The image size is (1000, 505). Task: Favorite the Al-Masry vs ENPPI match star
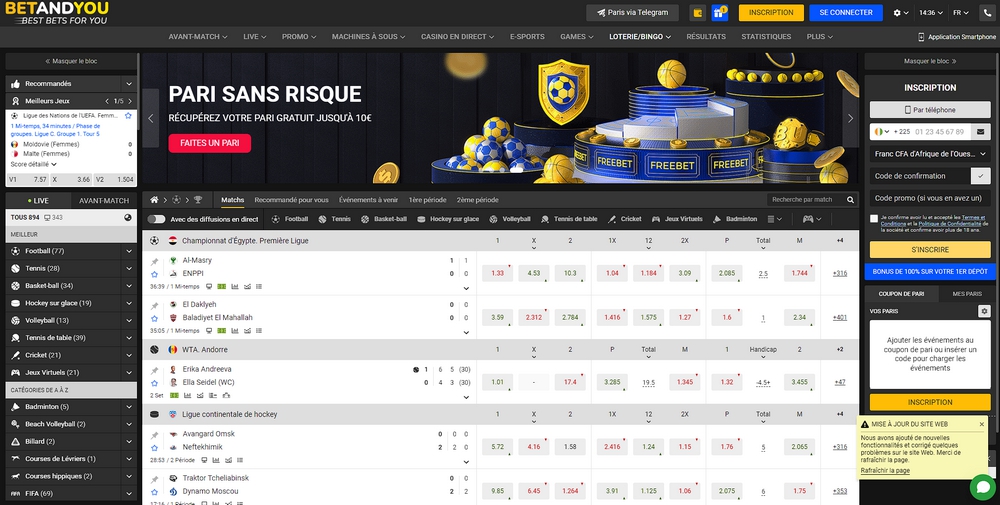pos(154,274)
